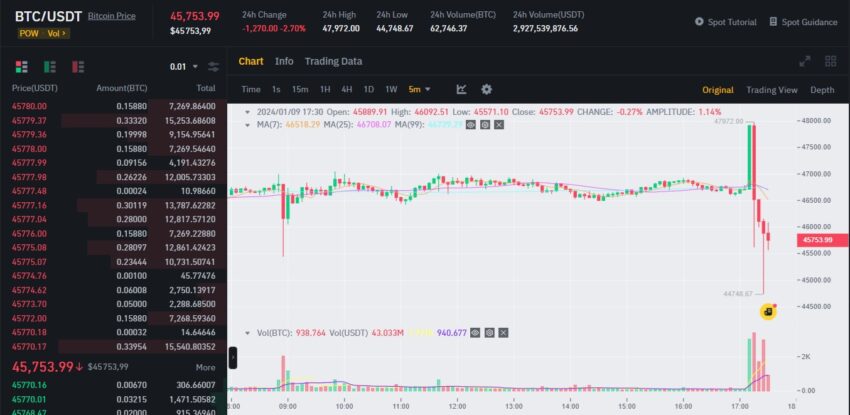Click sell order price 45775.08
The image size is (850, 415).
29,248
